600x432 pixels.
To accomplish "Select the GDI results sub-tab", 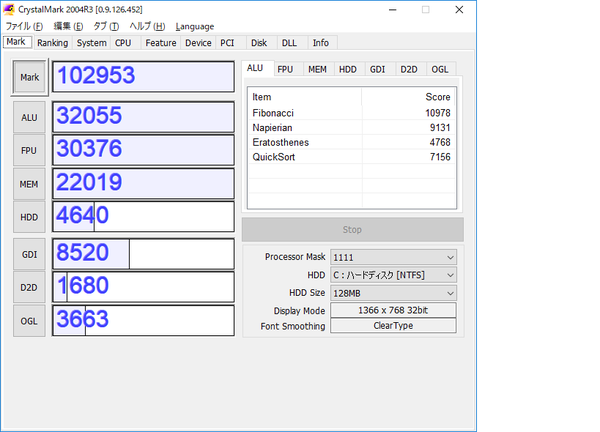I will (378, 70).
